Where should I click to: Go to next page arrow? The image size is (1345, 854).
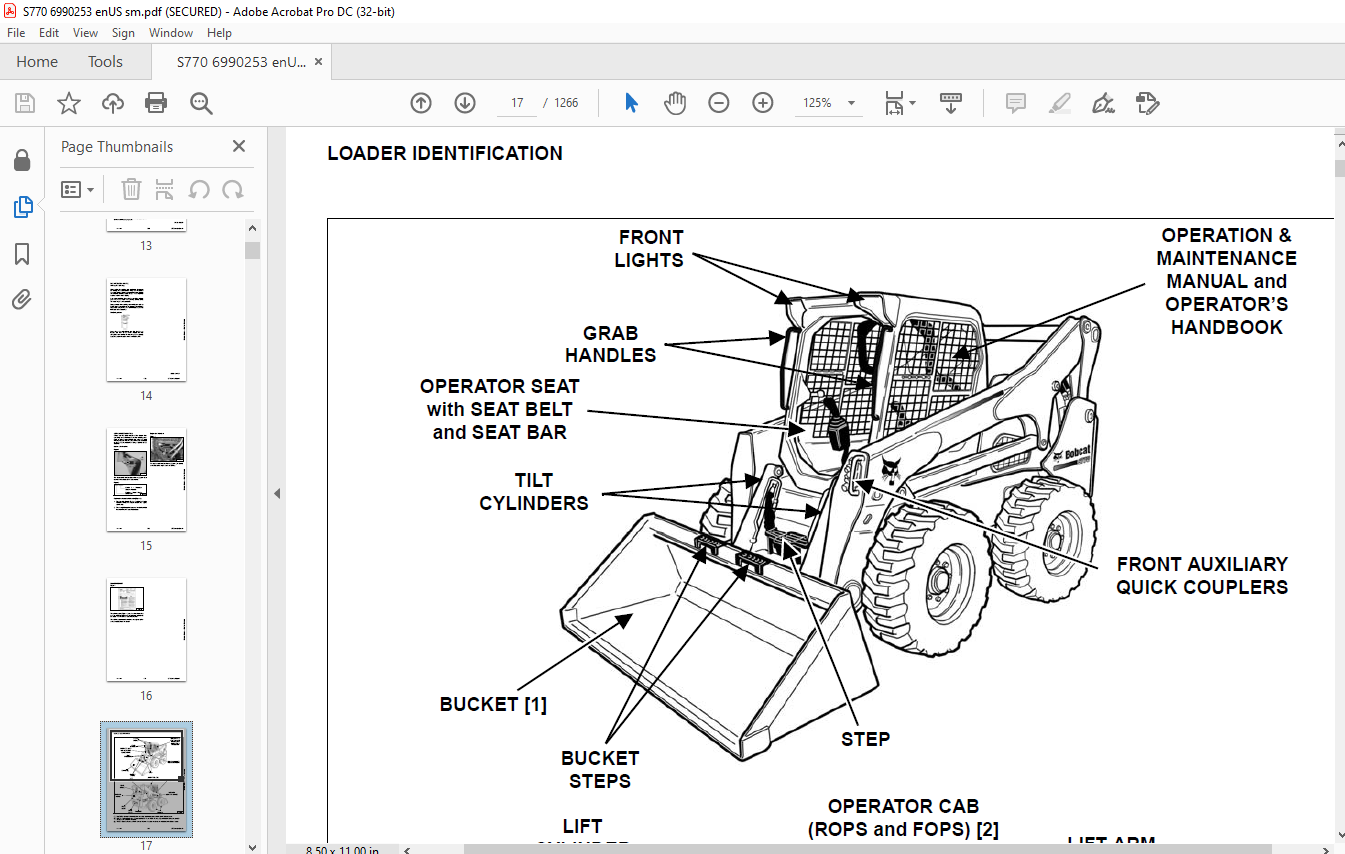point(465,103)
